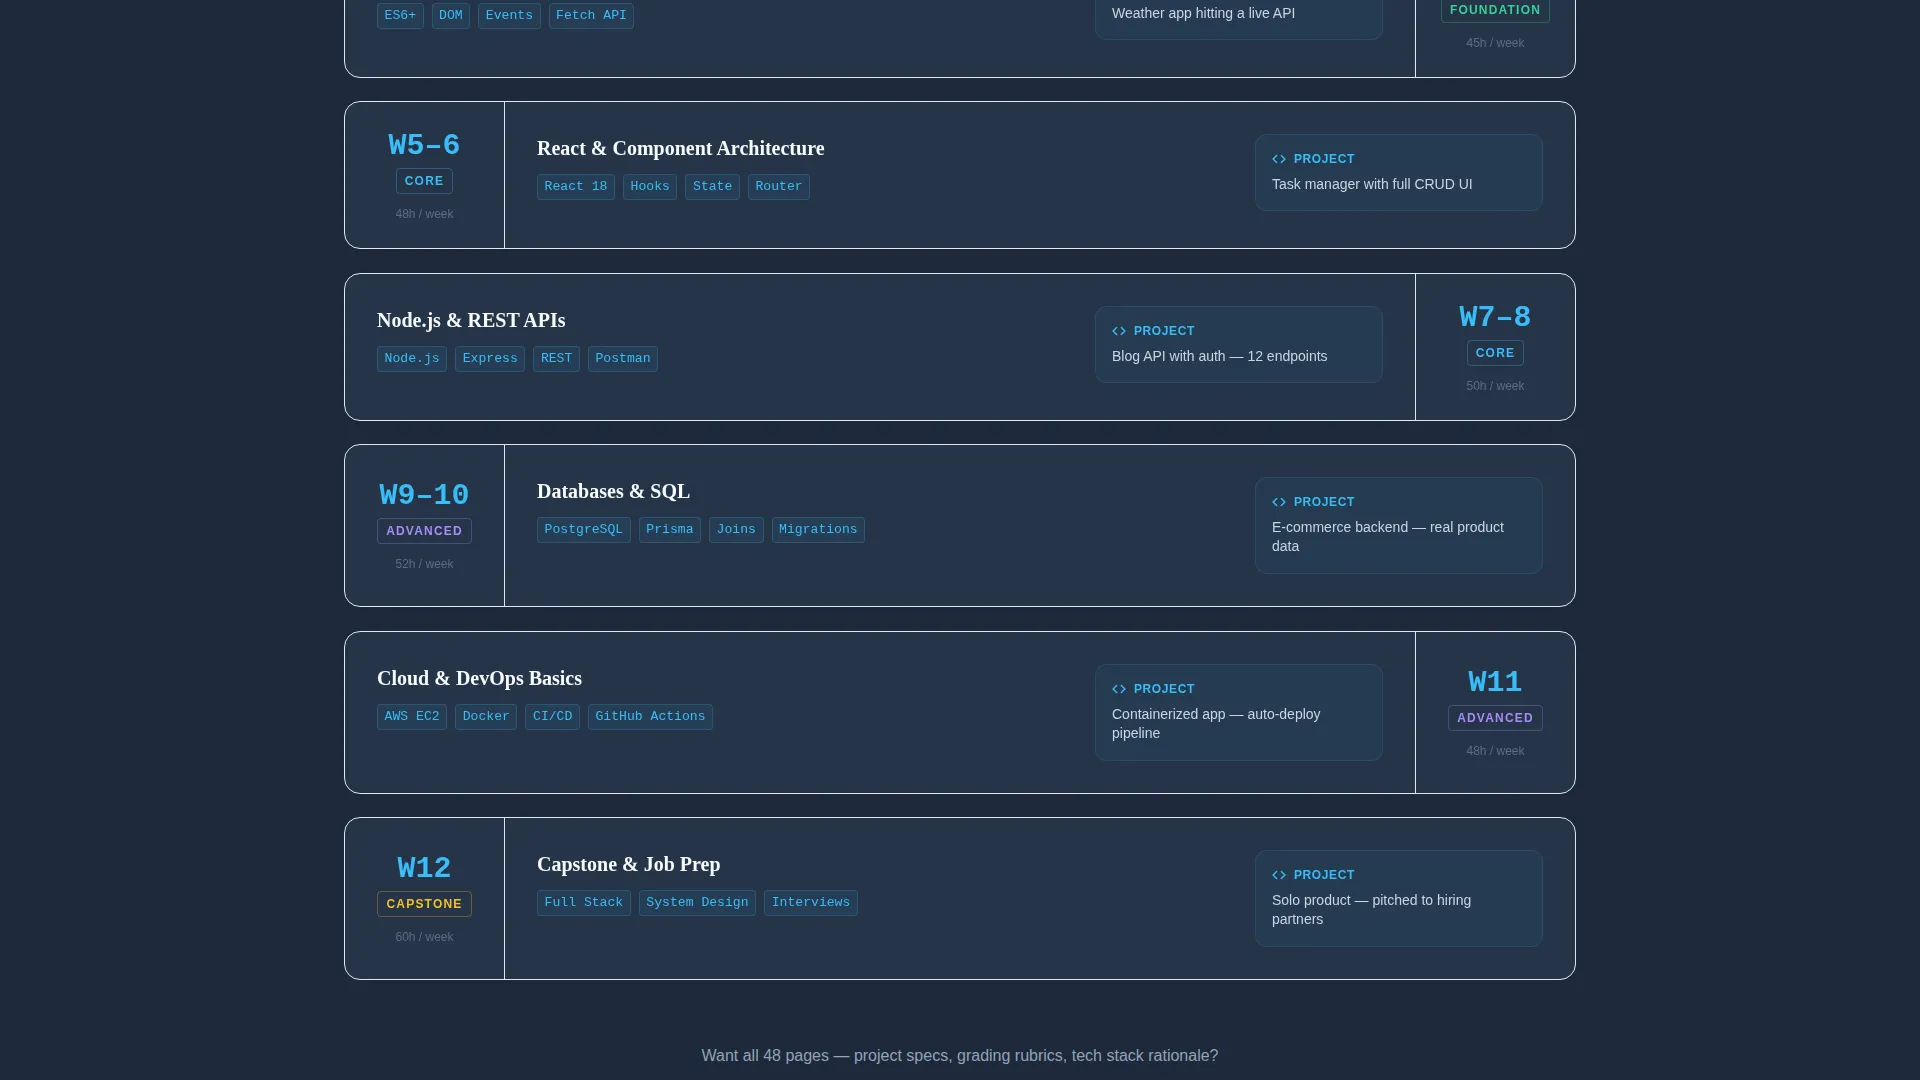Click the code icon in Task manager project card
The image size is (1920, 1080).
coord(1279,159)
